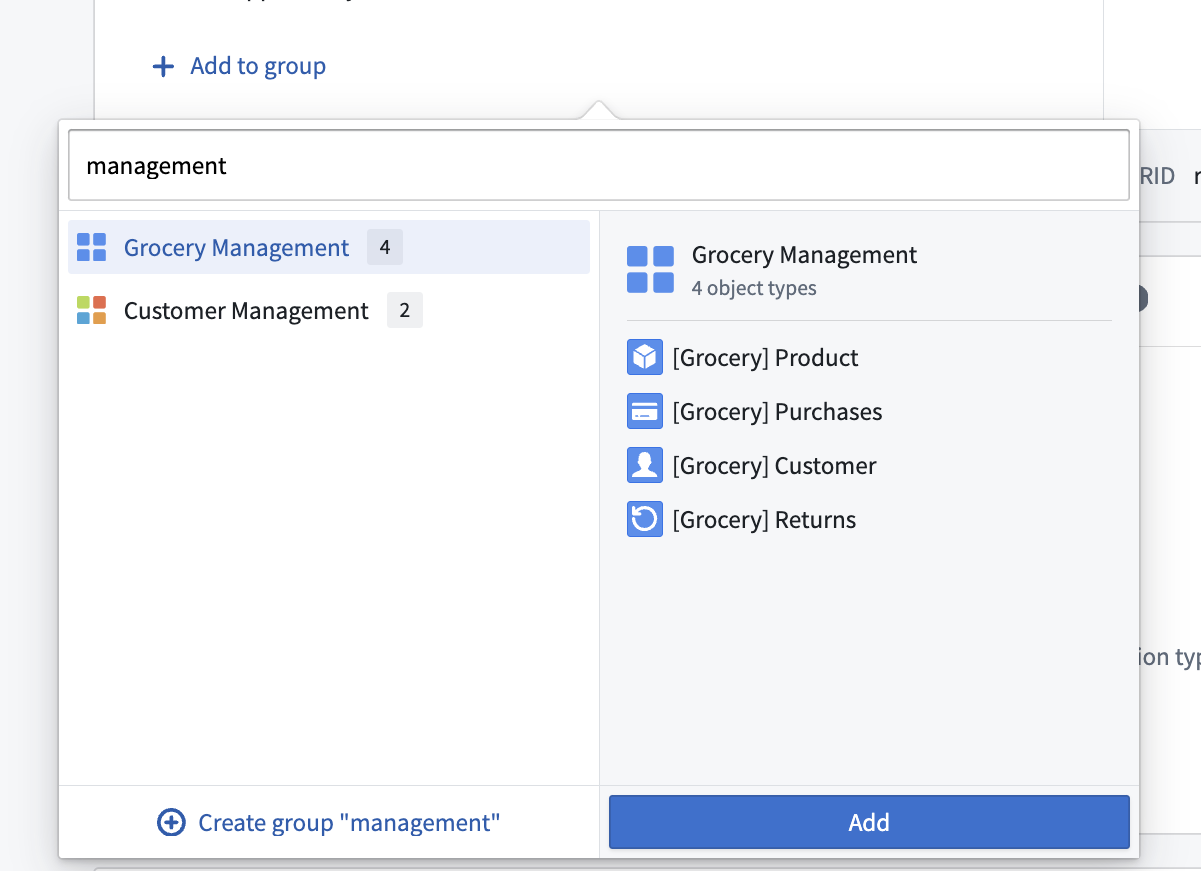Image resolution: width=1201 pixels, height=871 pixels.
Task: Click the [Grocery] Product cube icon
Action: 645,357
